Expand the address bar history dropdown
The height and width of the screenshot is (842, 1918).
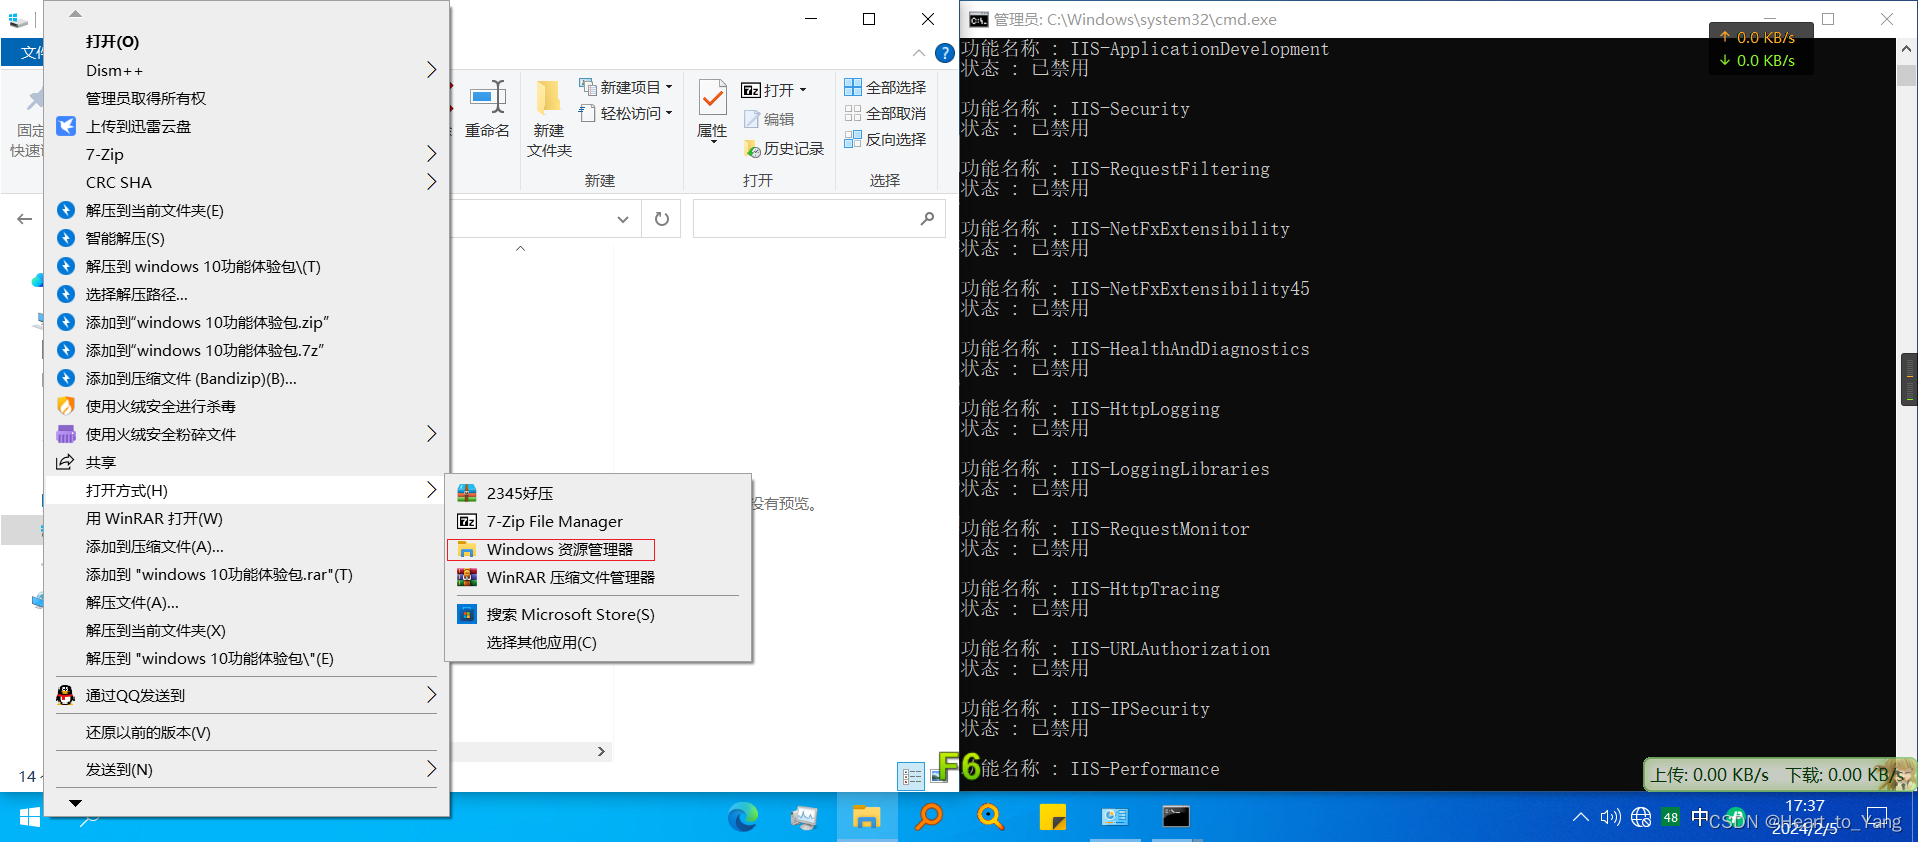click(x=623, y=219)
